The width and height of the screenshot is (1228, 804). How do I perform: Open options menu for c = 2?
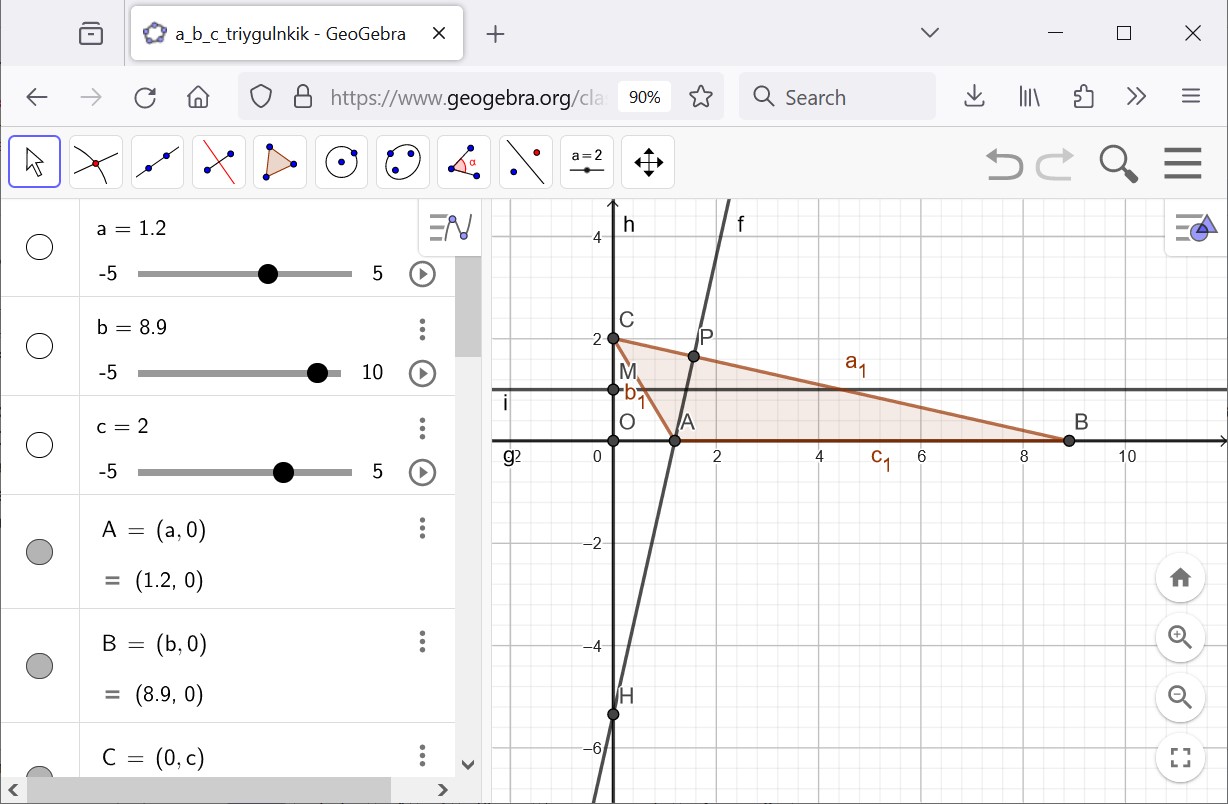(423, 428)
